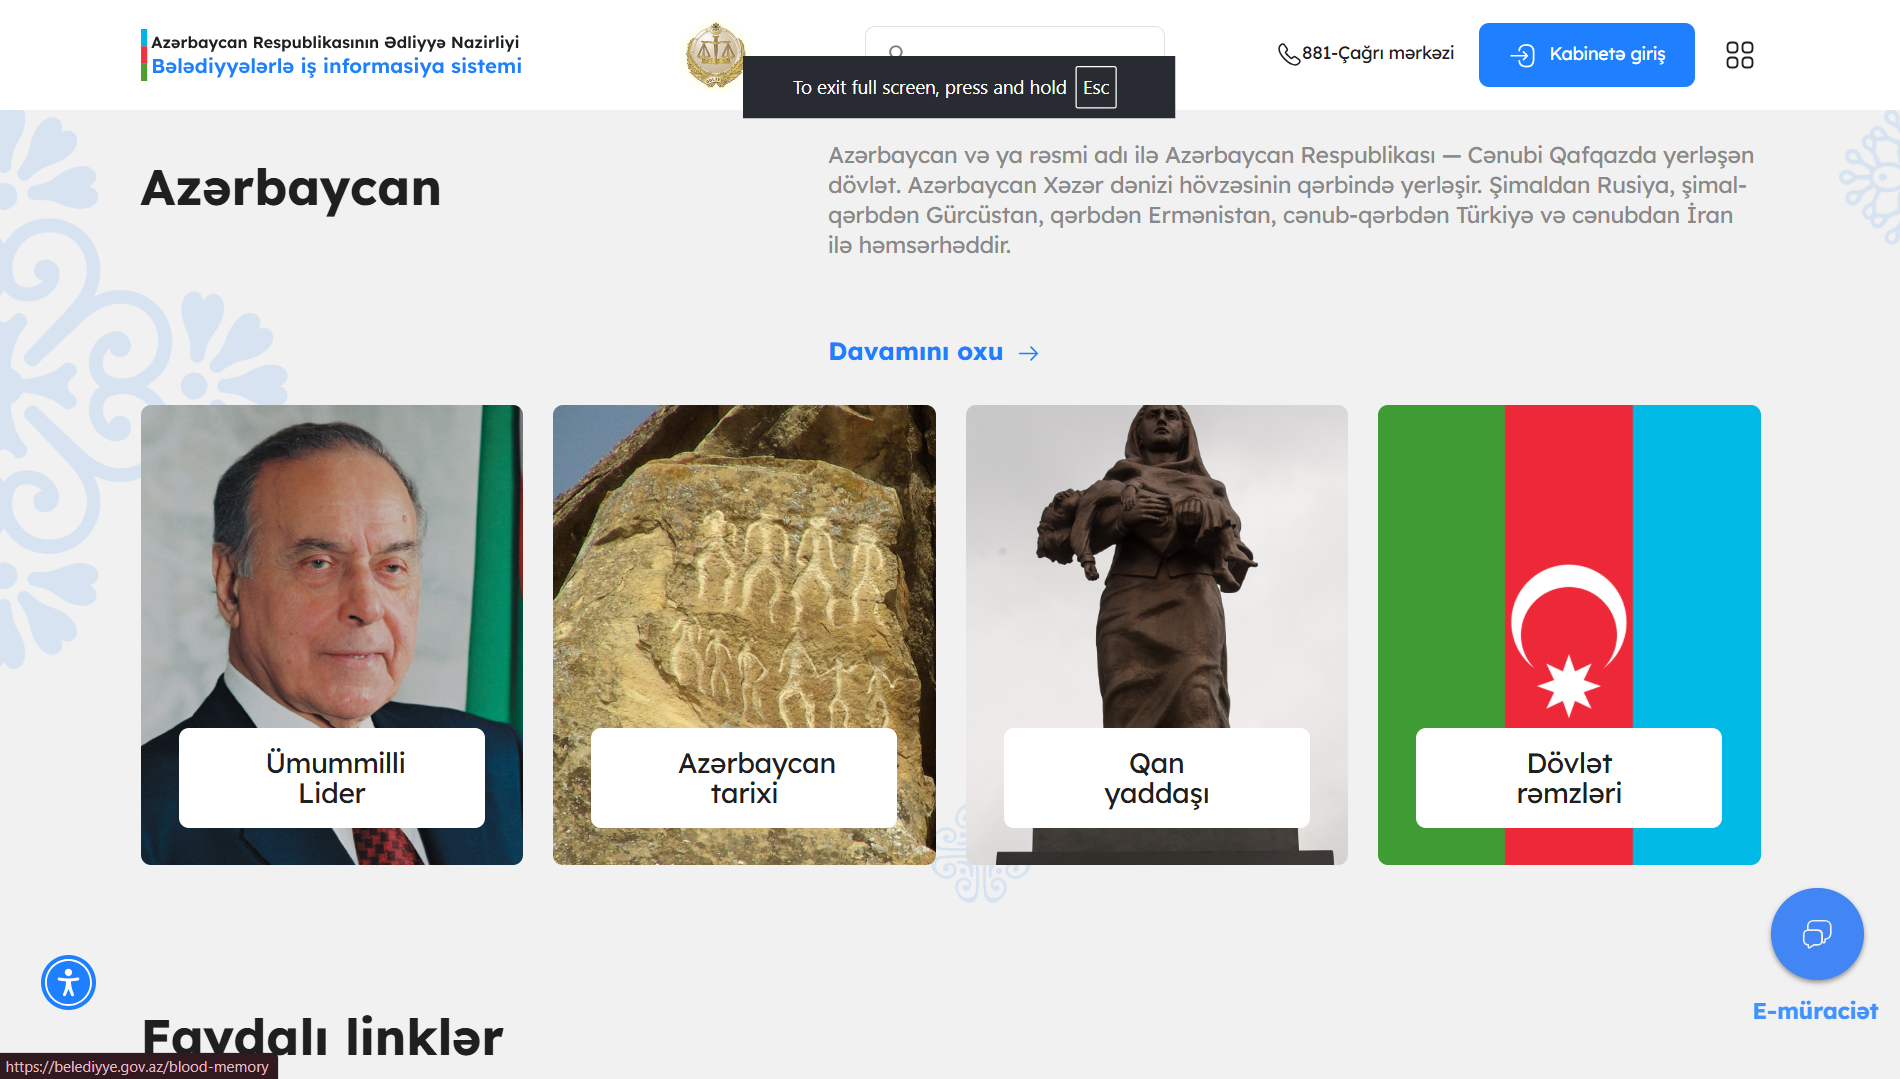
Task: Click the arrow next to Davamını oxu
Action: (x=1028, y=353)
